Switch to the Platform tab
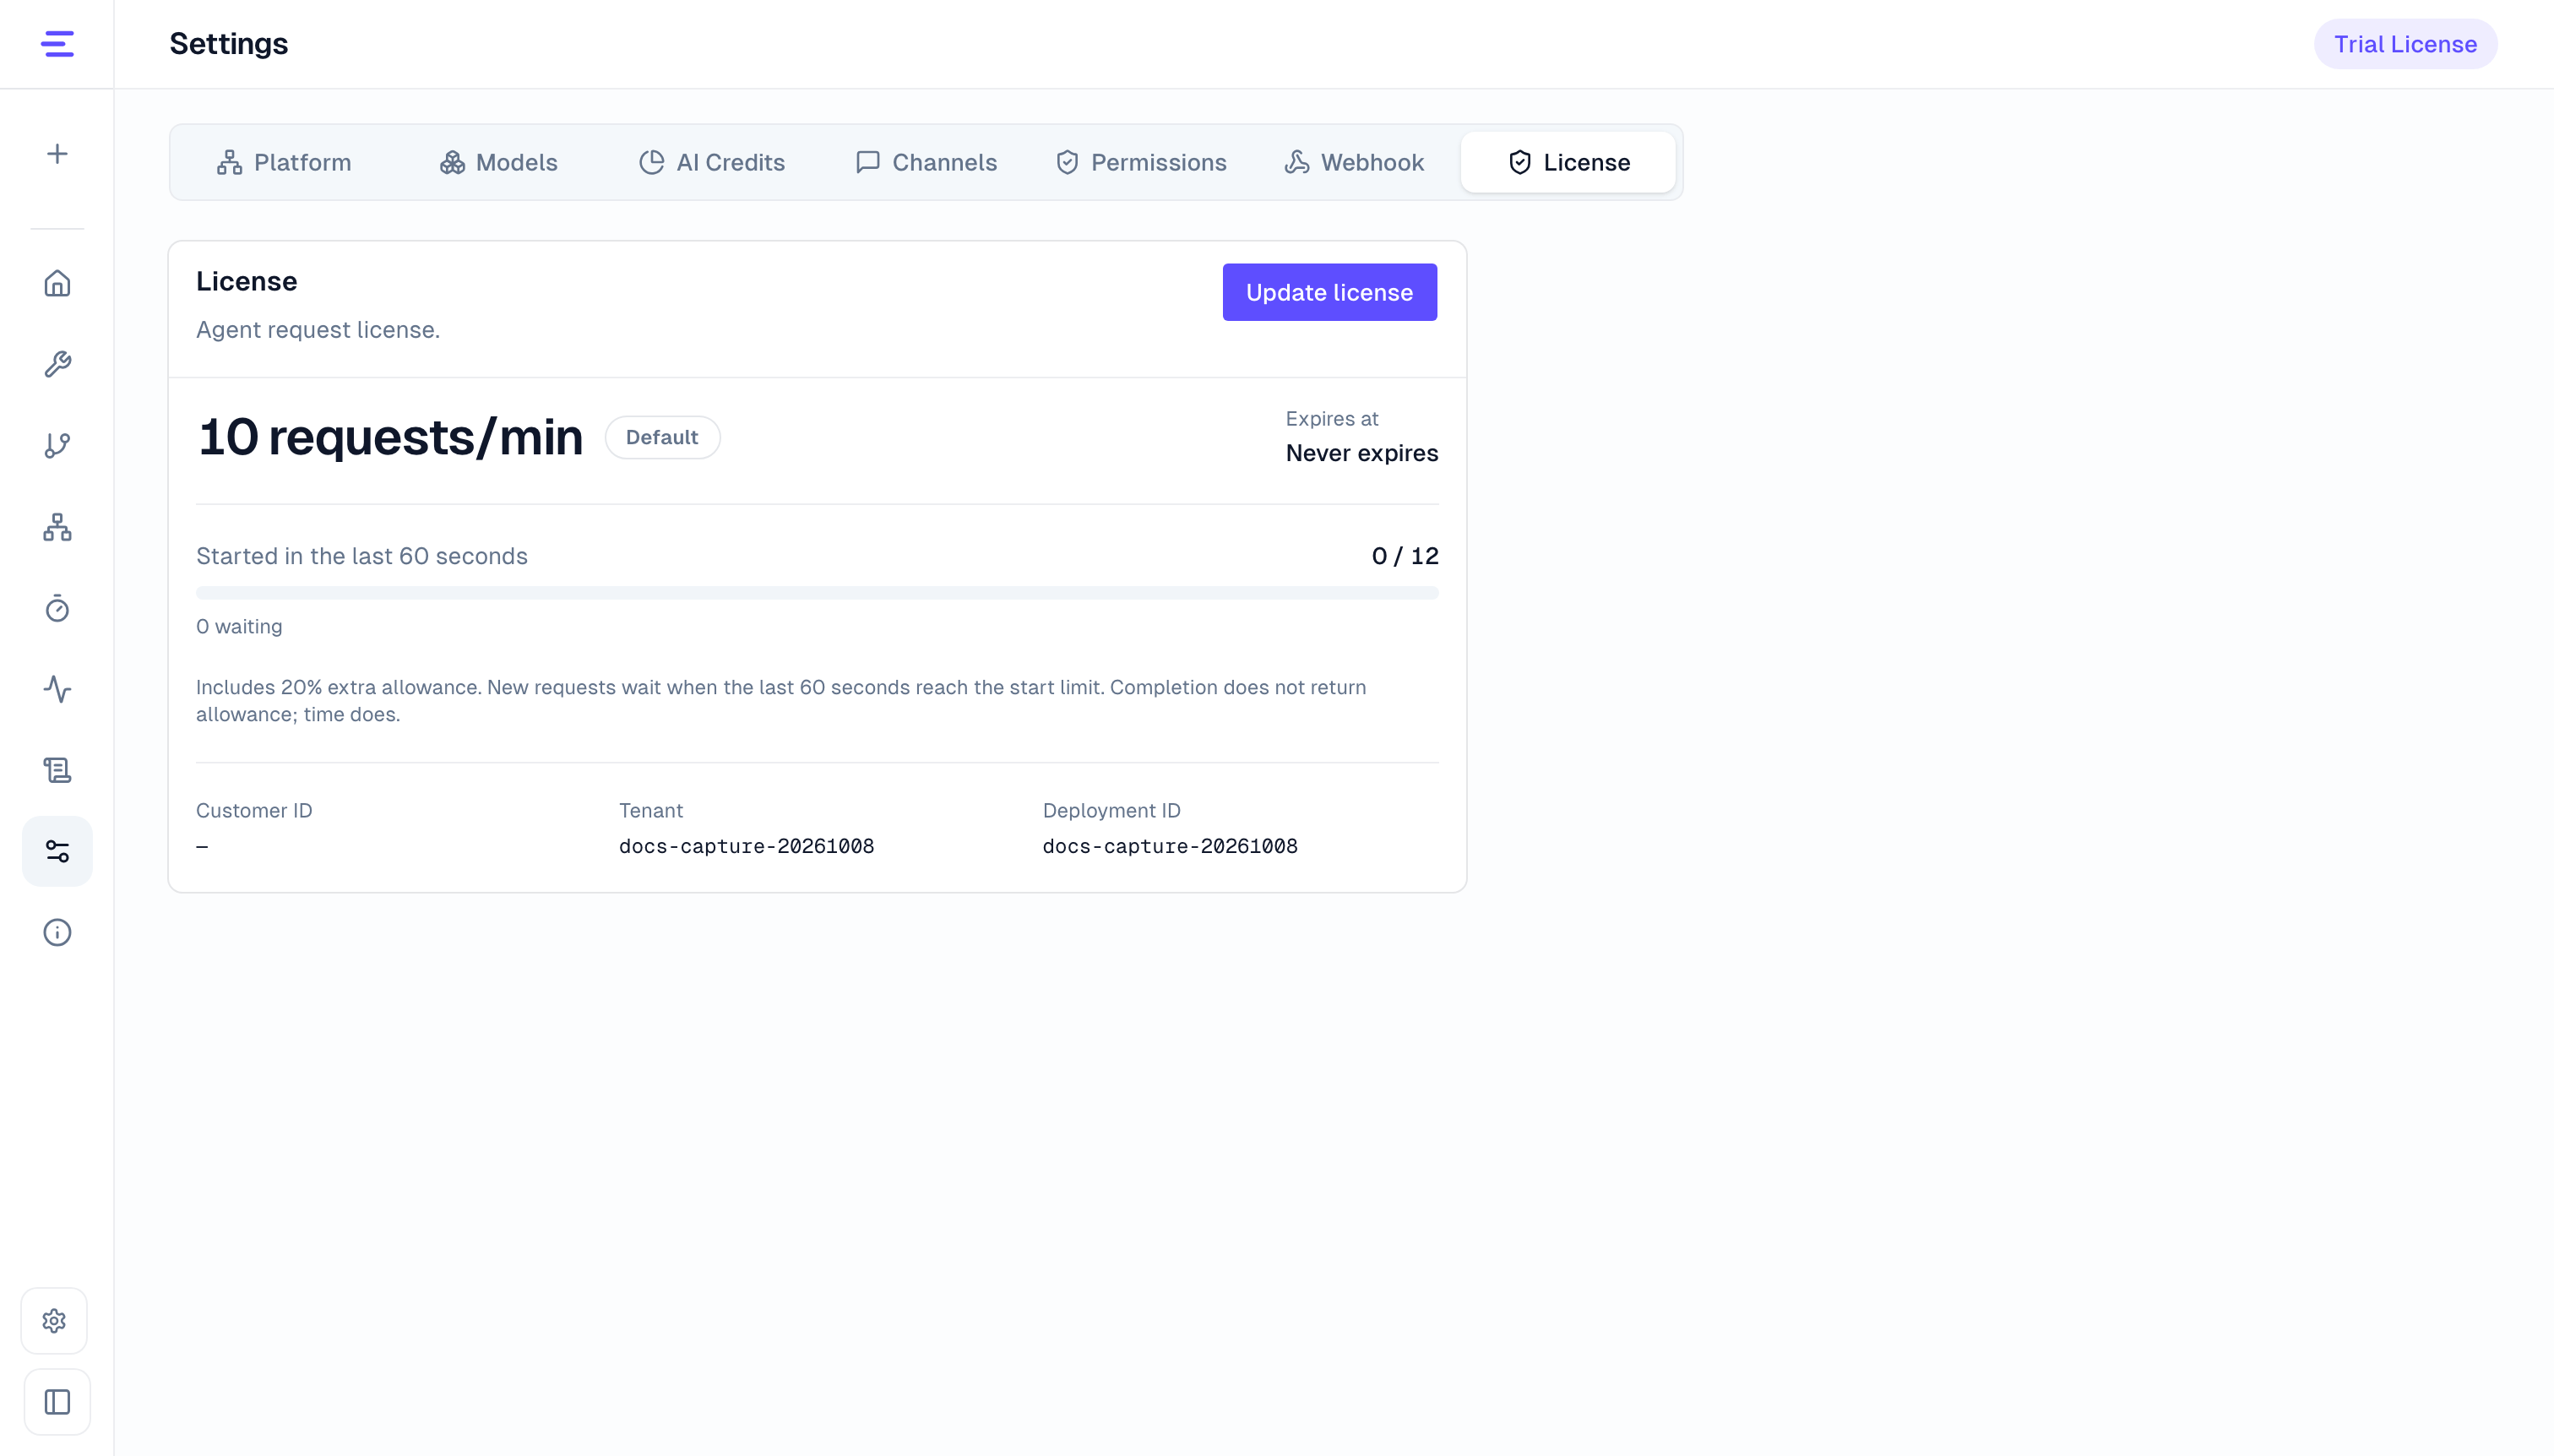The image size is (2554, 1456). [x=284, y=162]
